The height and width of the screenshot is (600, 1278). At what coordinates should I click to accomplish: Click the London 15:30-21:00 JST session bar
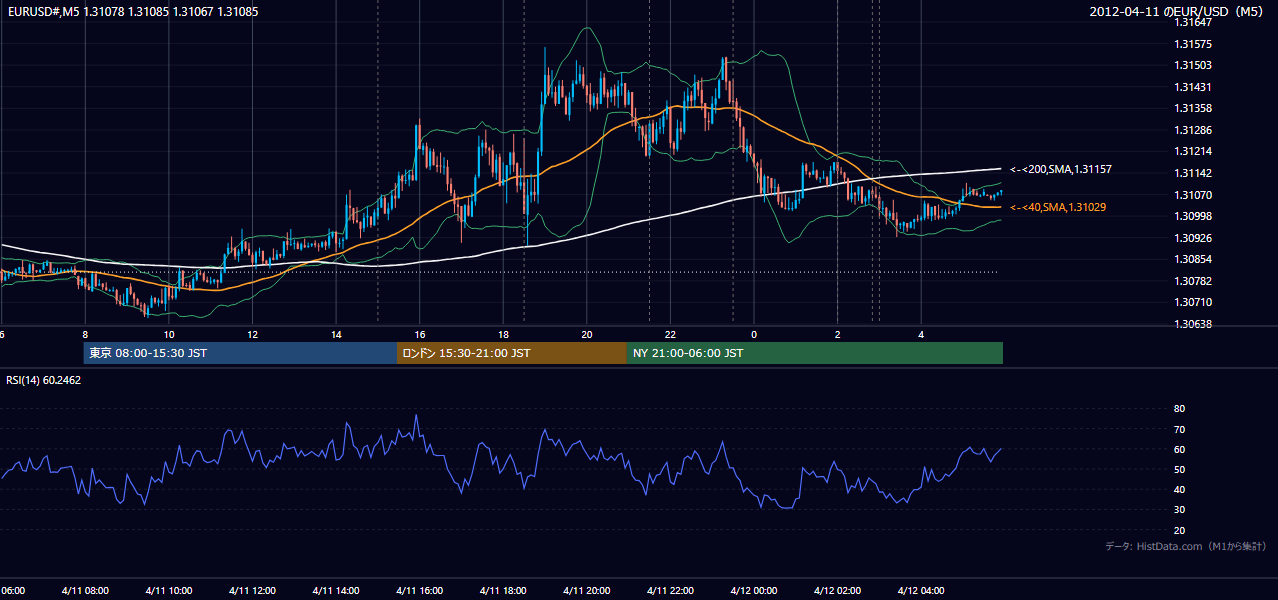tap(512, 353)
